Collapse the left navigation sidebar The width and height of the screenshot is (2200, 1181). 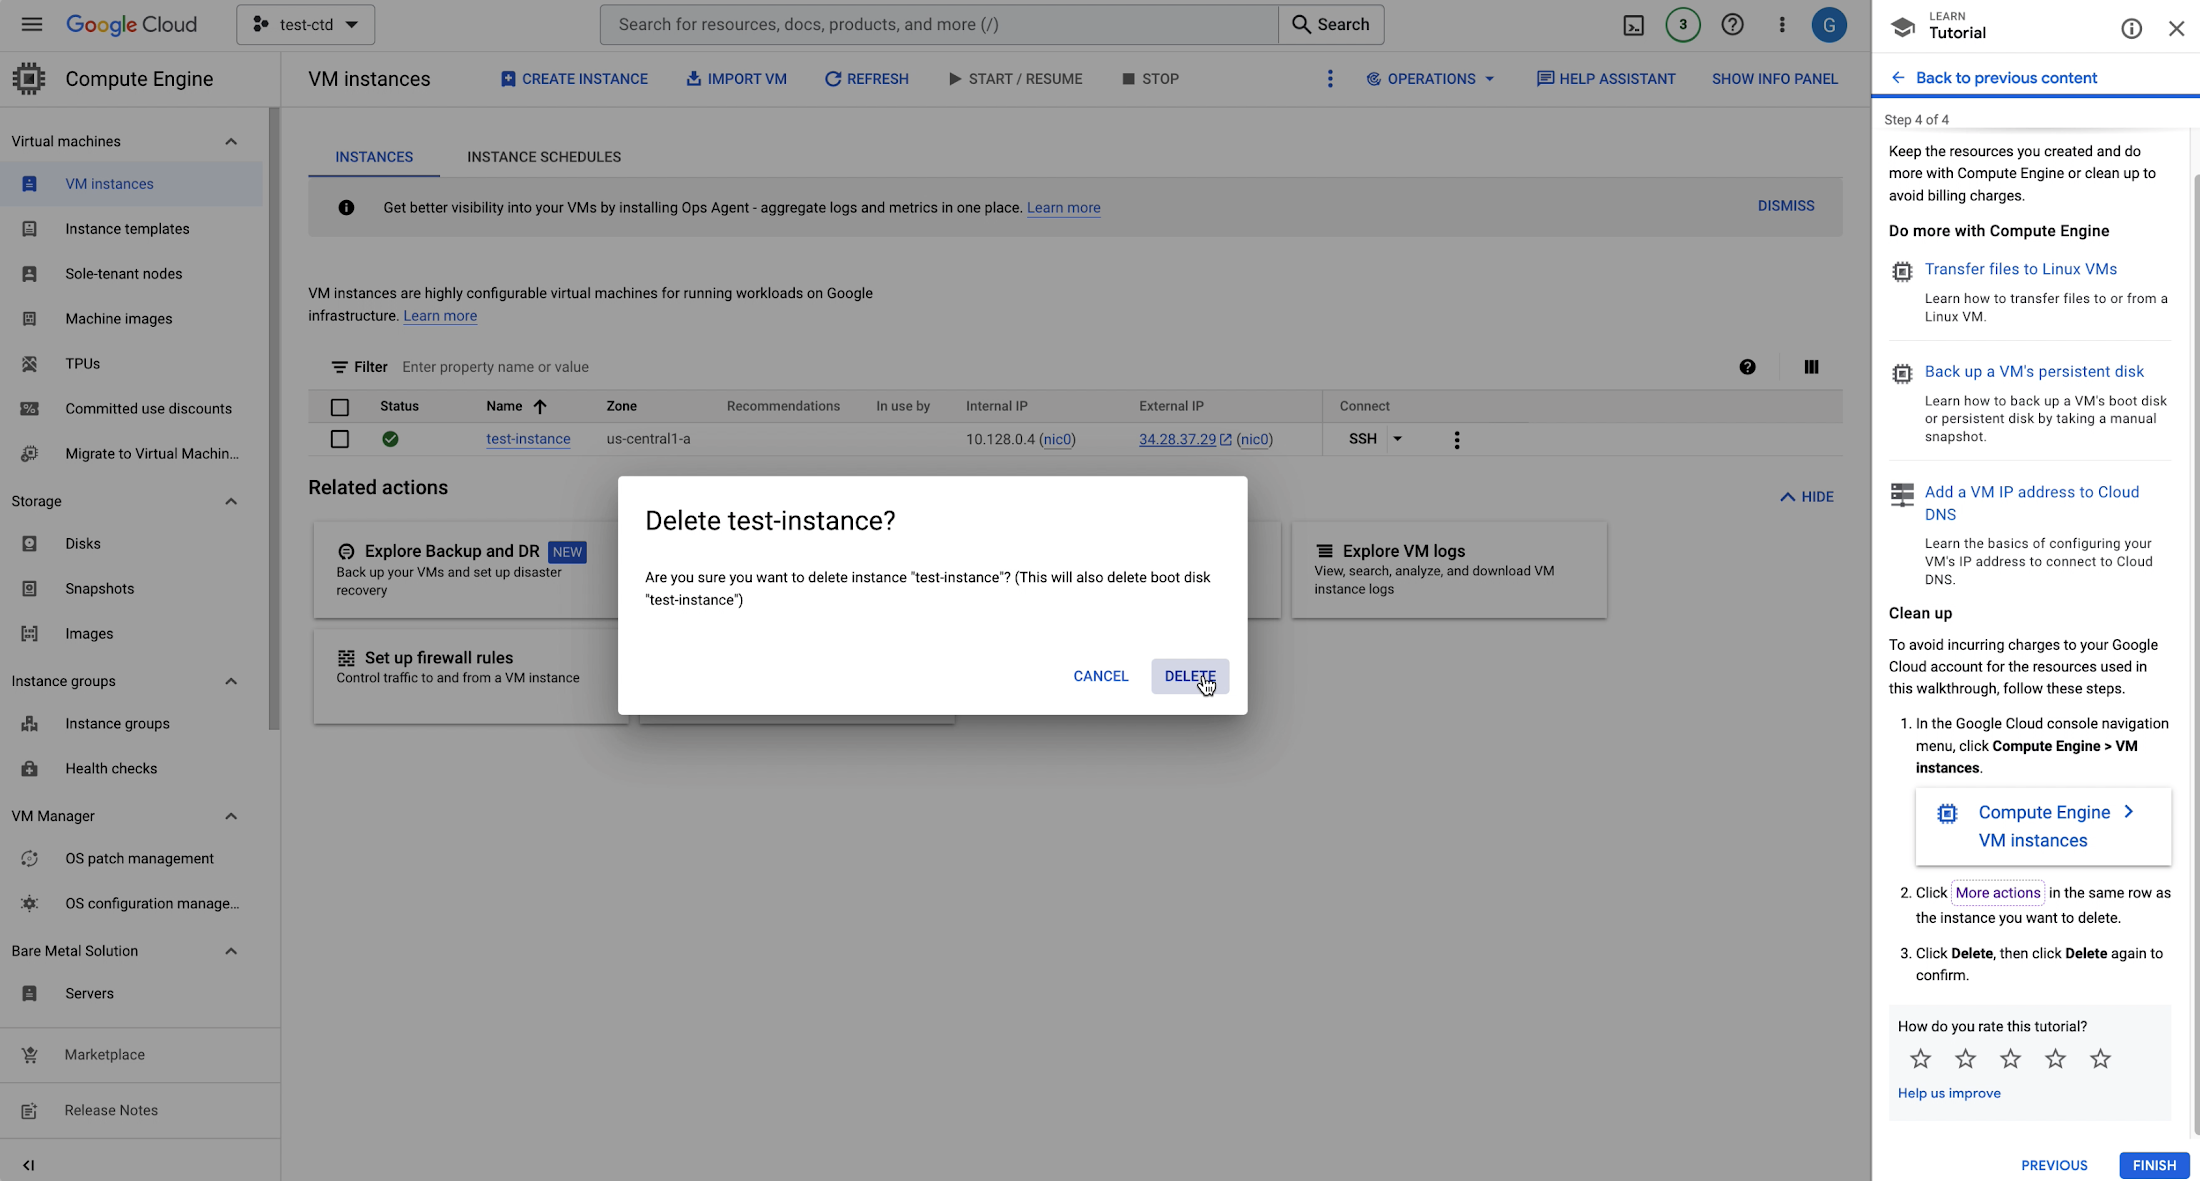(28, 1165)
